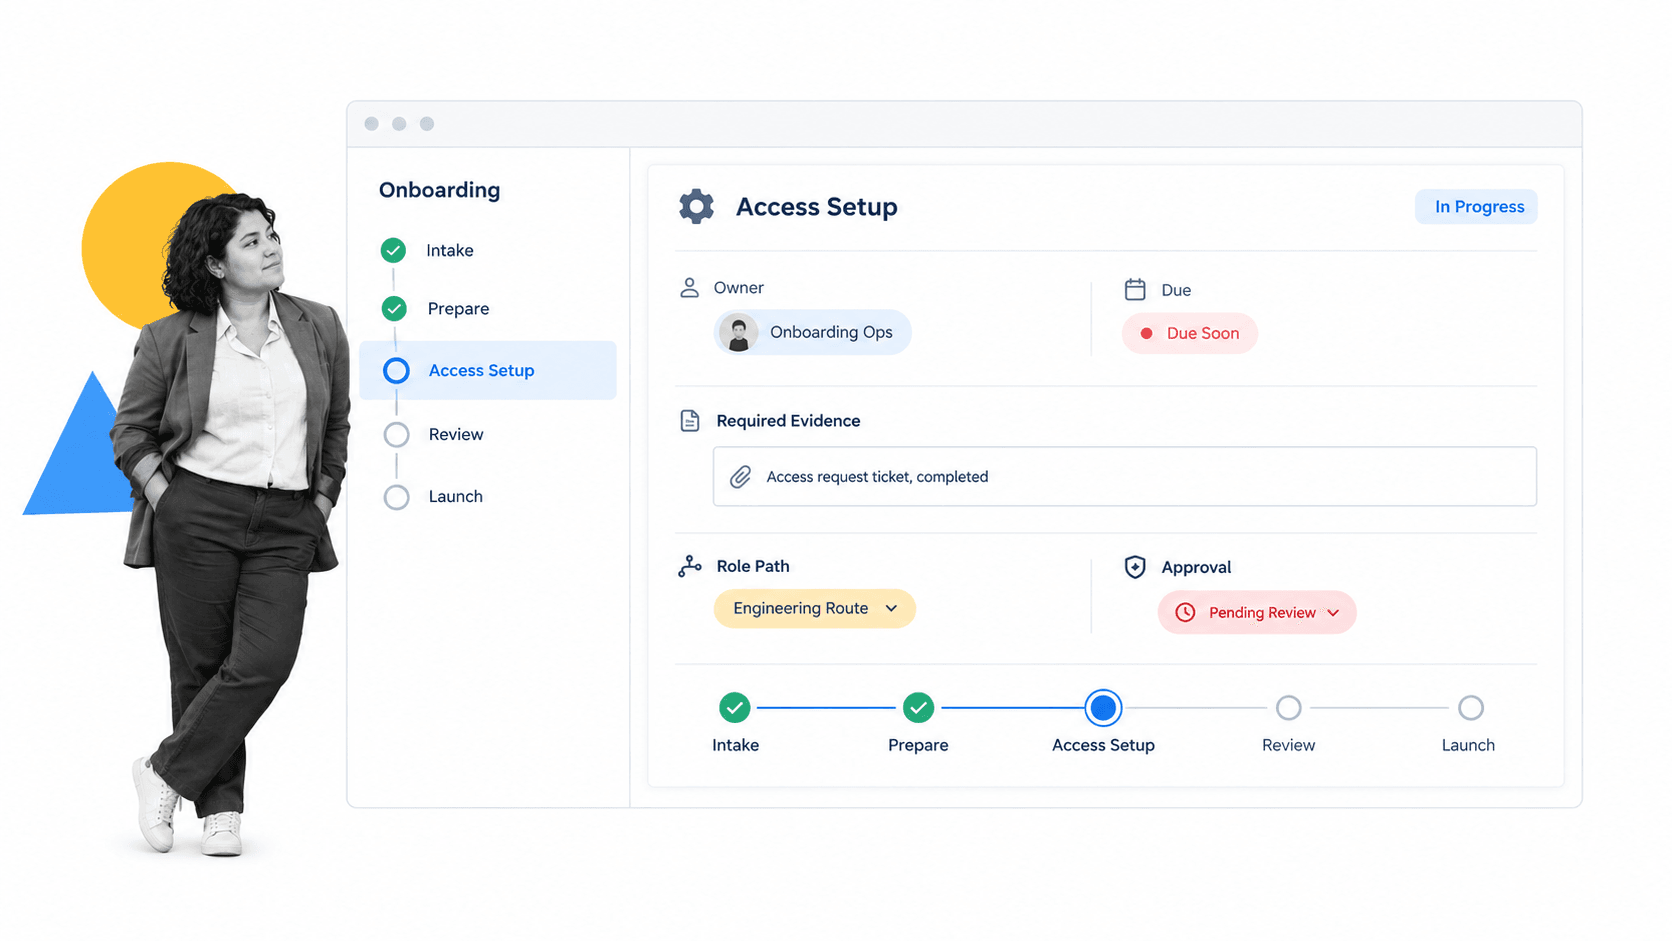Screen dimensions: 1672x941
Task: Click the red dot in Due Soon badge
Action: pyautogui.click(x=1147, y=333)
